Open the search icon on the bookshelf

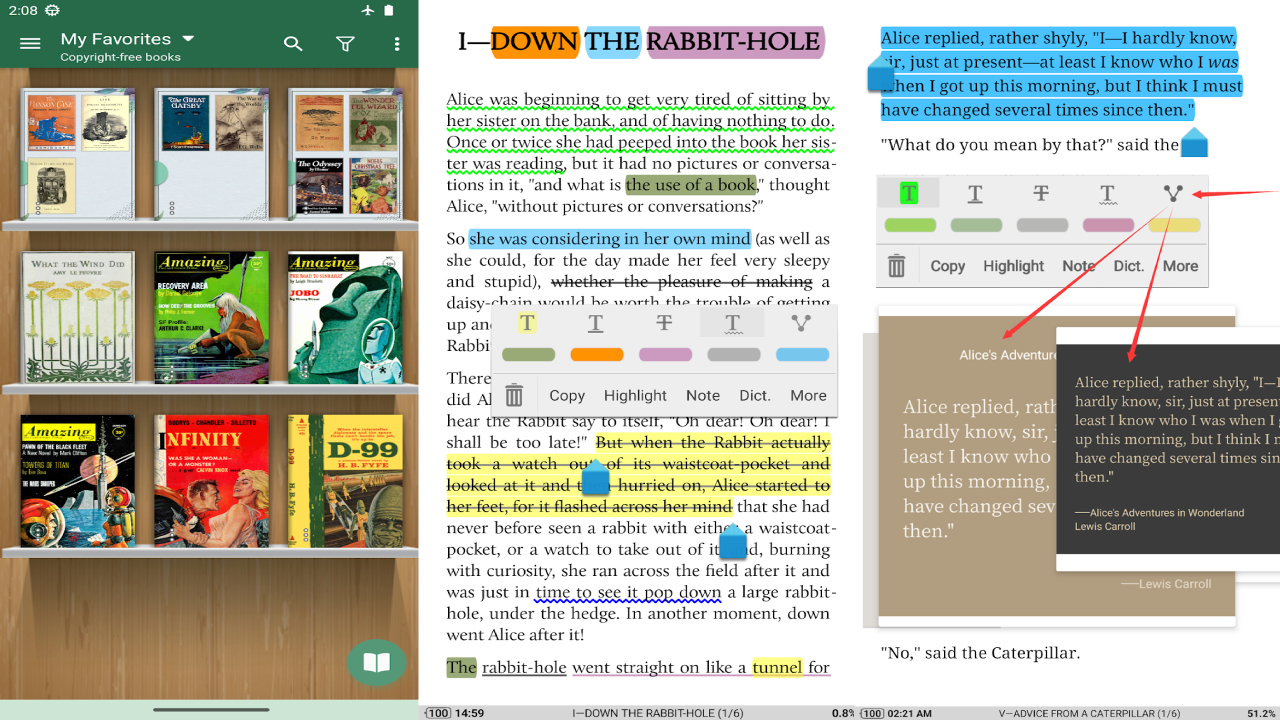click(x=293, y=44)
